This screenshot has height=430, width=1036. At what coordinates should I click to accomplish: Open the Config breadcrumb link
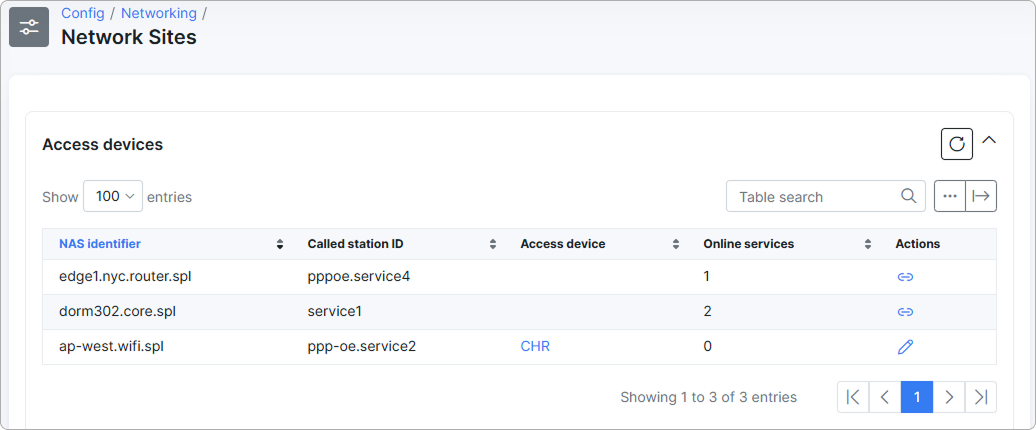coord(83,13)
